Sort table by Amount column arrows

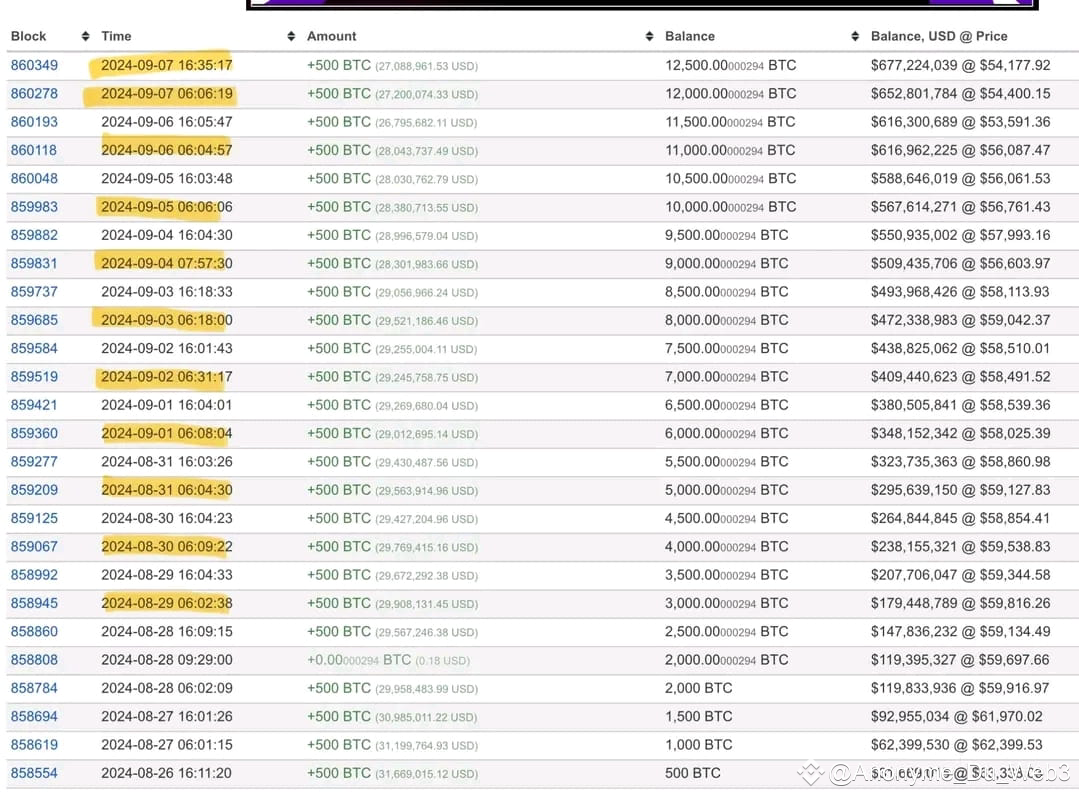pos(649,36)
